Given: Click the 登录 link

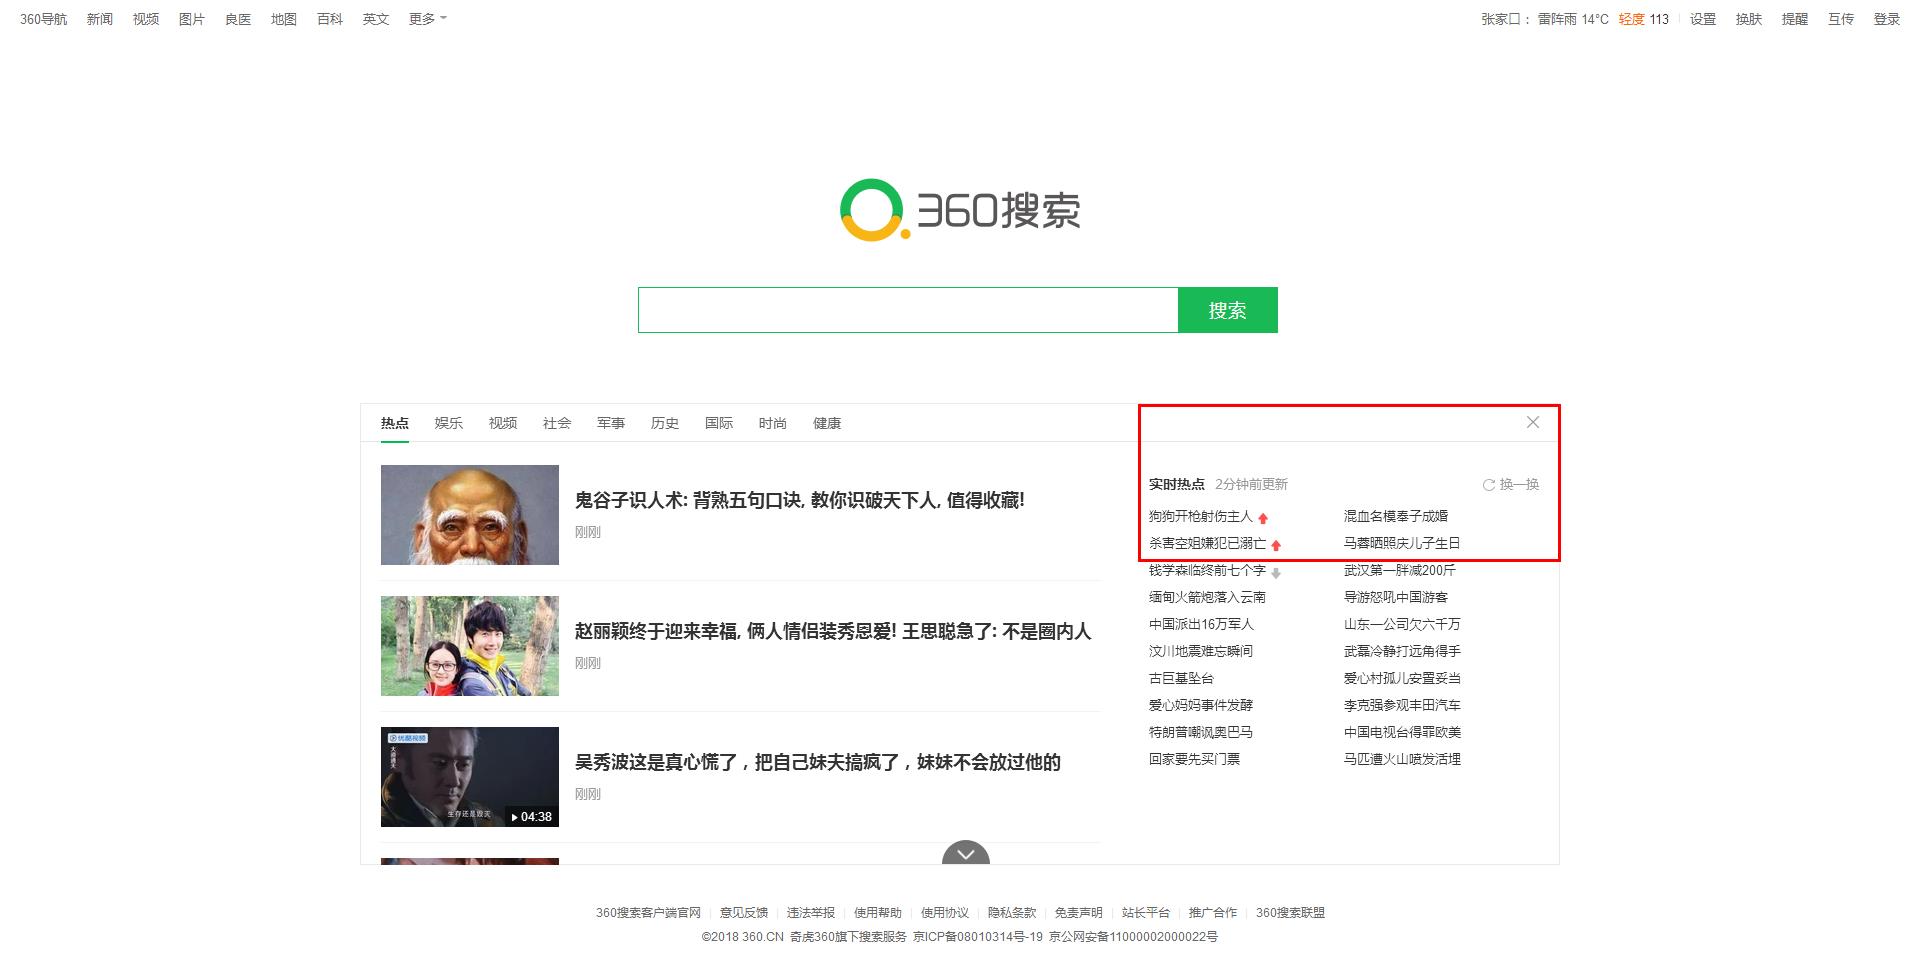Looking at the screenshot, I should (x=1887, y=19).
